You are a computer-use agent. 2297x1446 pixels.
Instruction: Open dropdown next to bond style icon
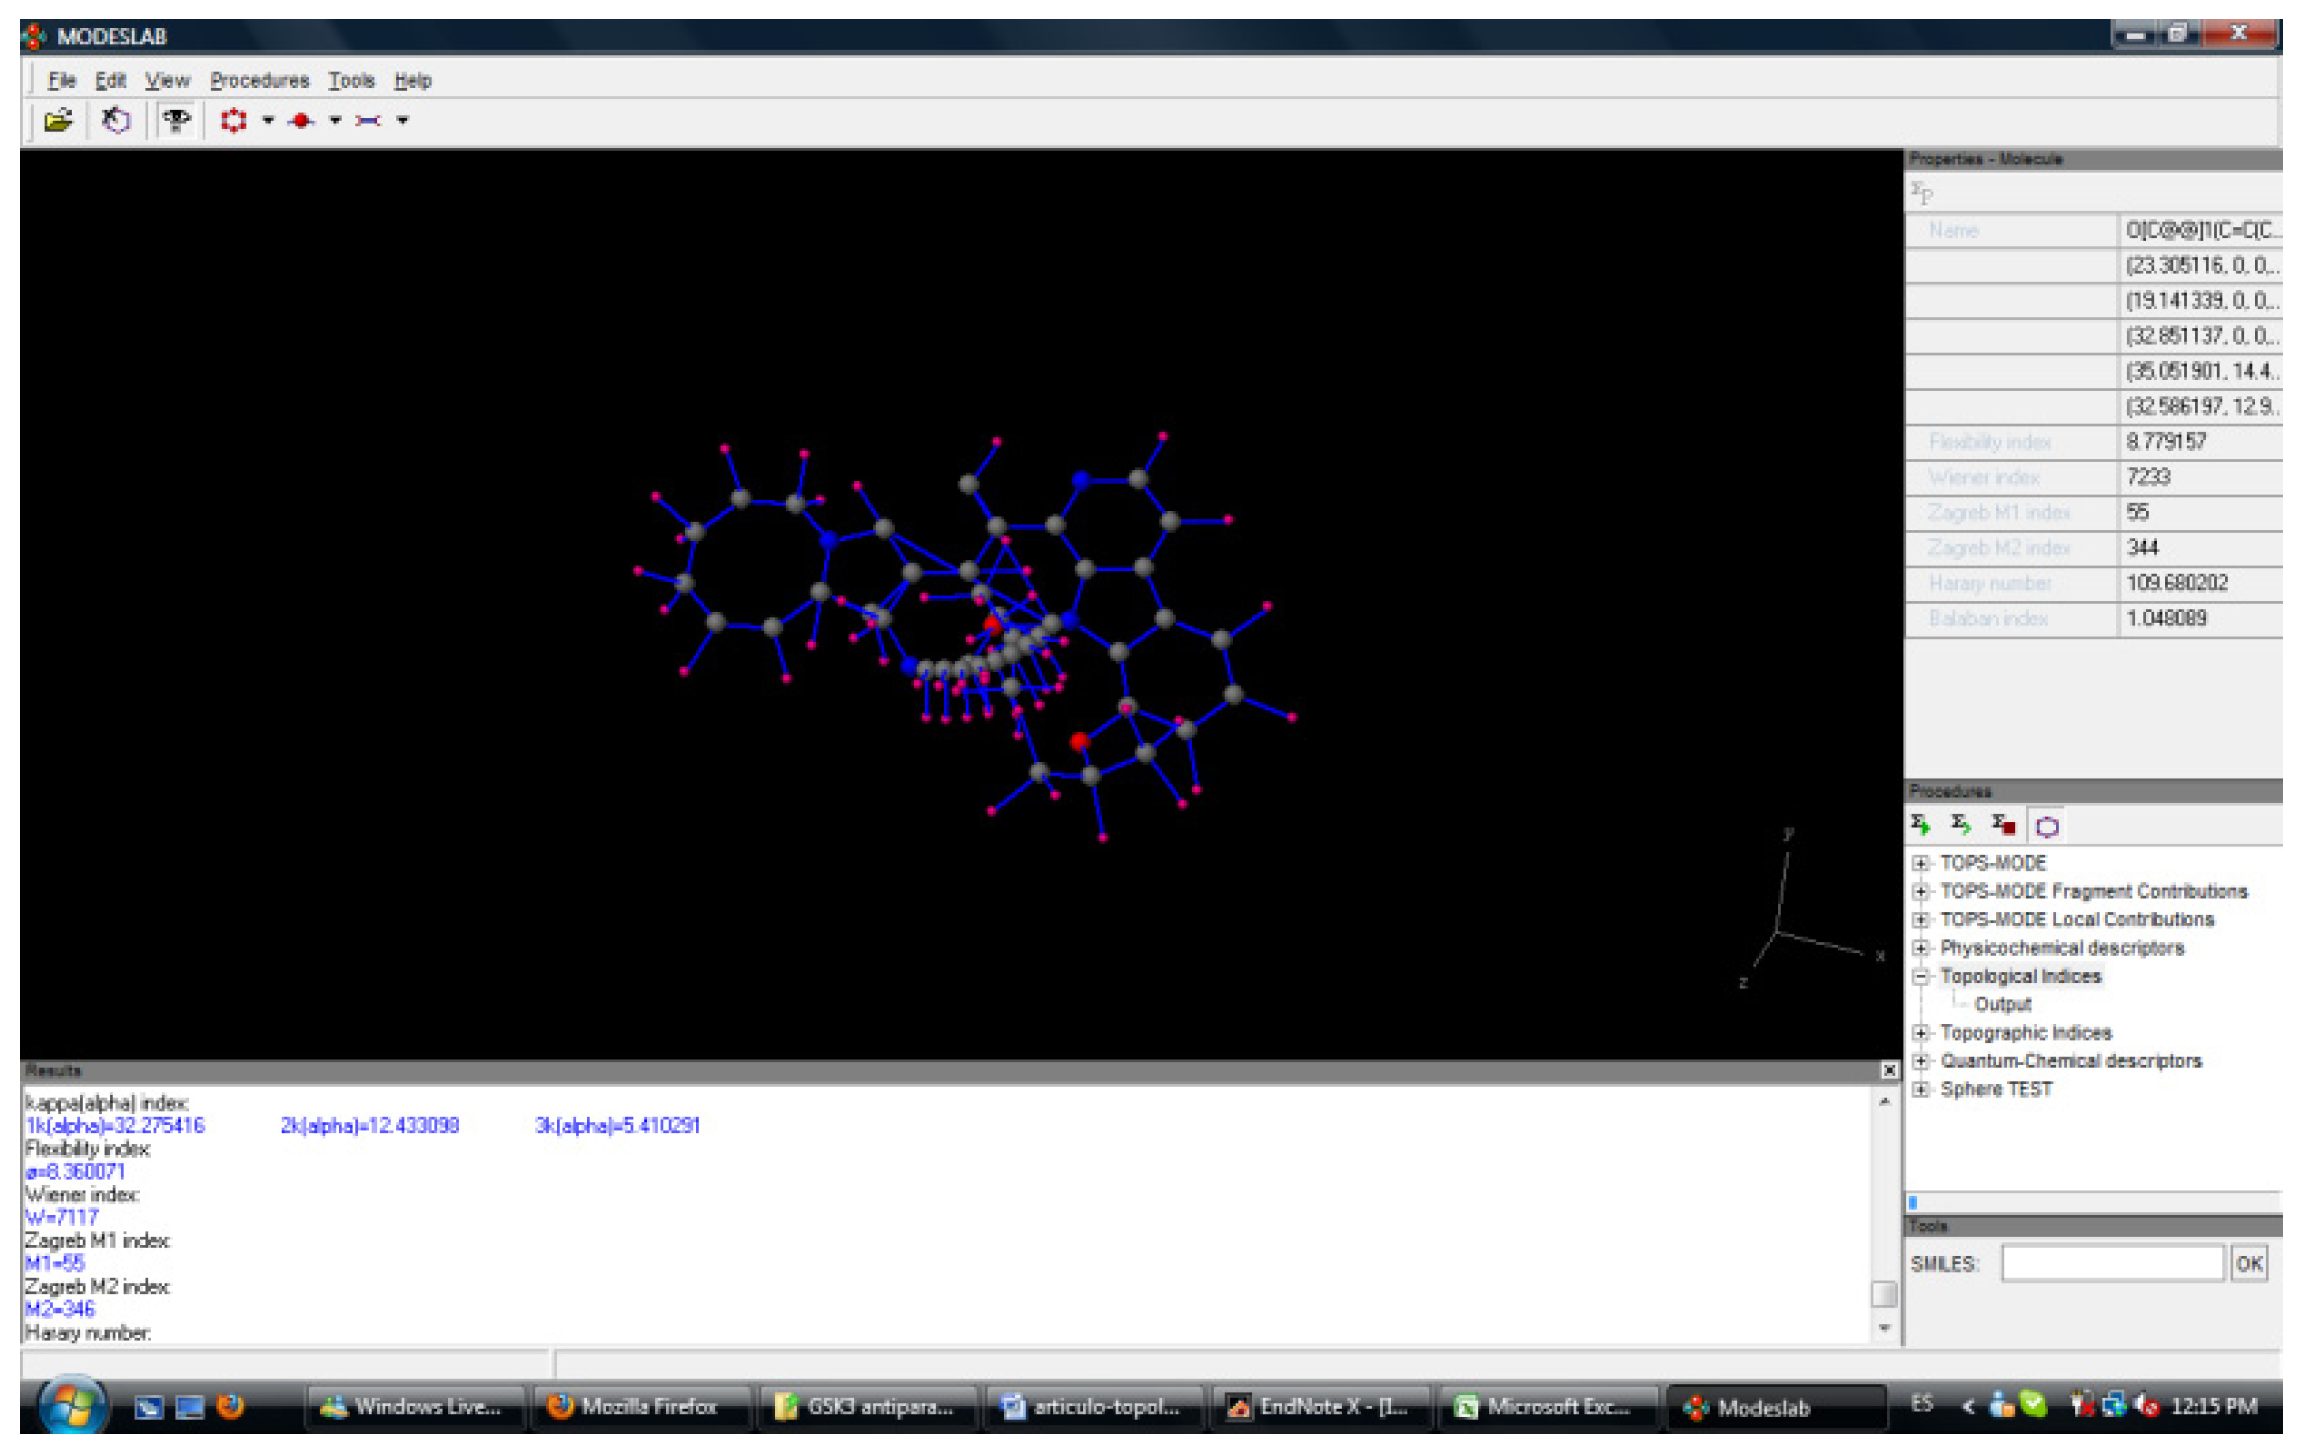(x=402, y=120)
